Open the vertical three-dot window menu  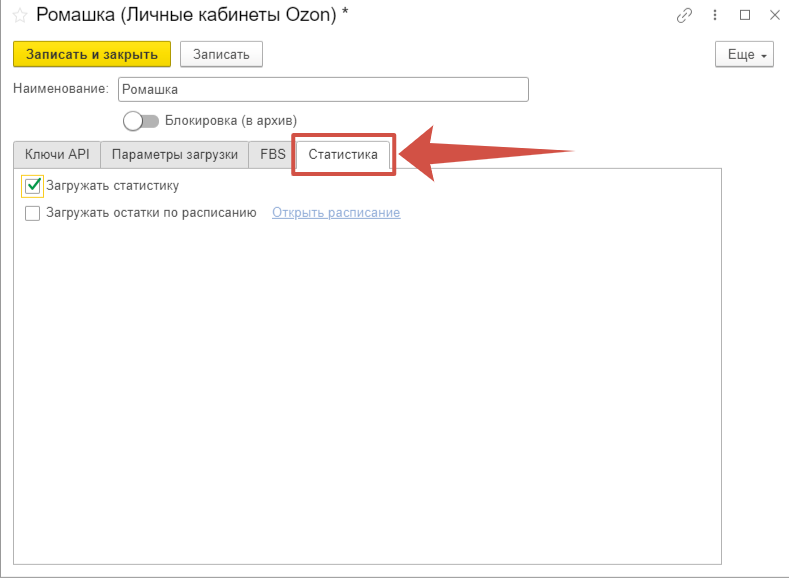pos(715,16)
